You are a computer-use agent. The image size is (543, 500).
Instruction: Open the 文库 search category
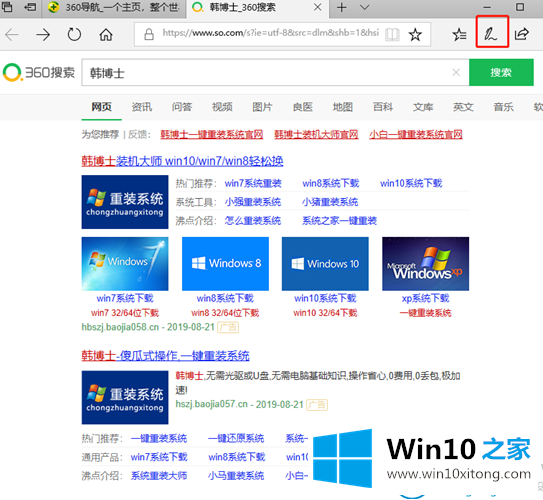click(x=423, y=107)
